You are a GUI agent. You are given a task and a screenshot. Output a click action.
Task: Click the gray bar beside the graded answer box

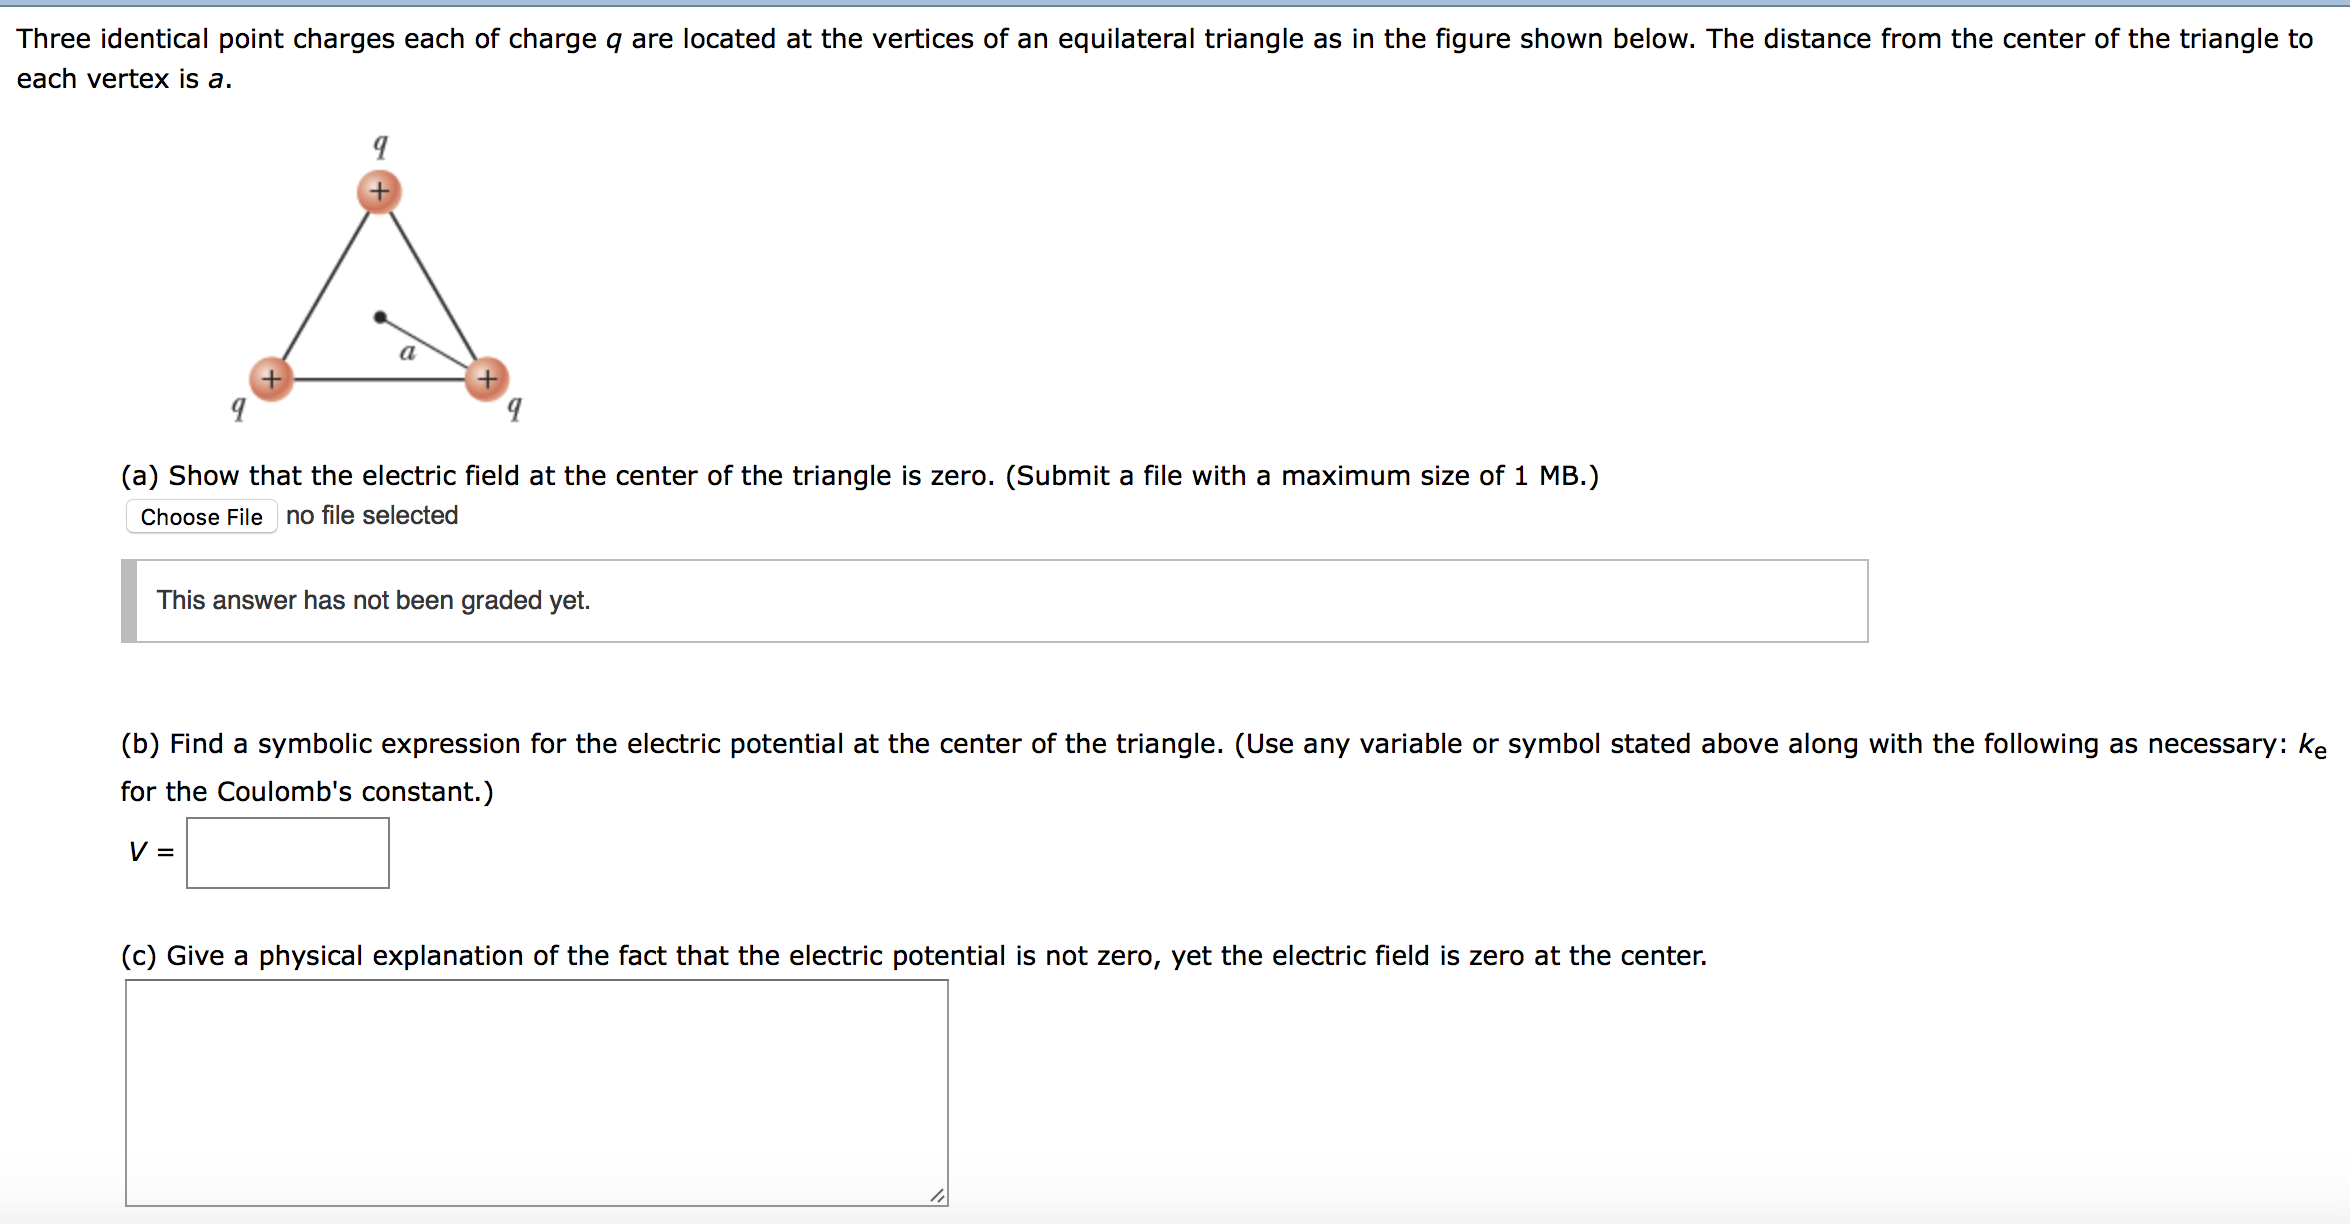(x=128, y=600)
